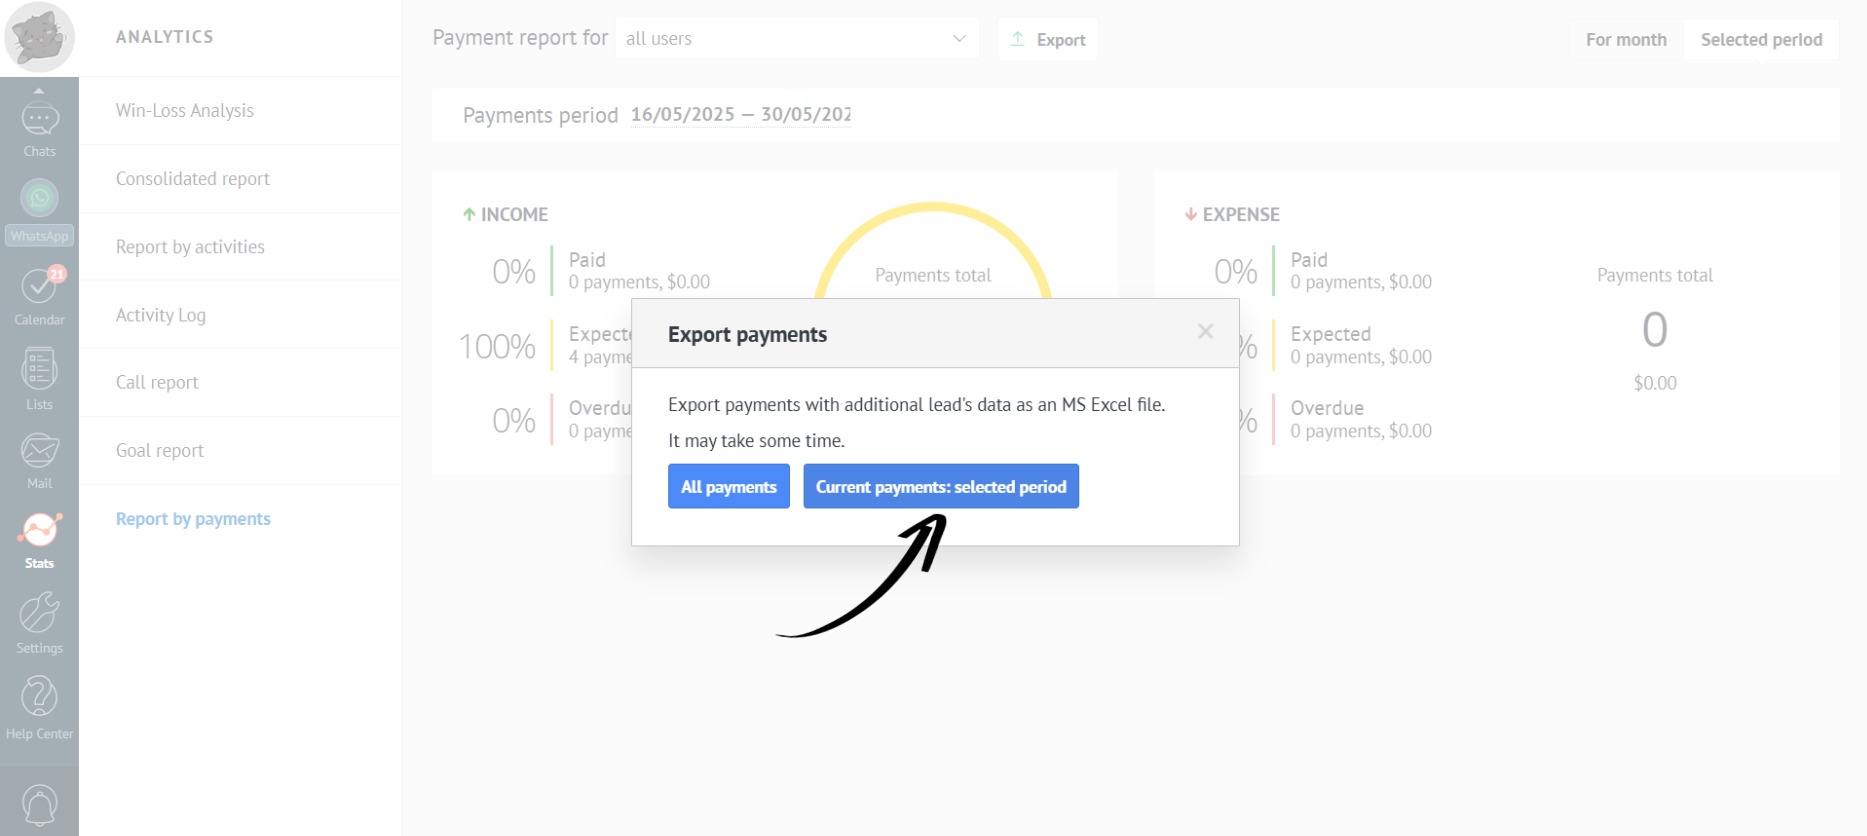Click the notification bell icon
The height and width of the screenshot is (836, 1867).
pos(39,804)
